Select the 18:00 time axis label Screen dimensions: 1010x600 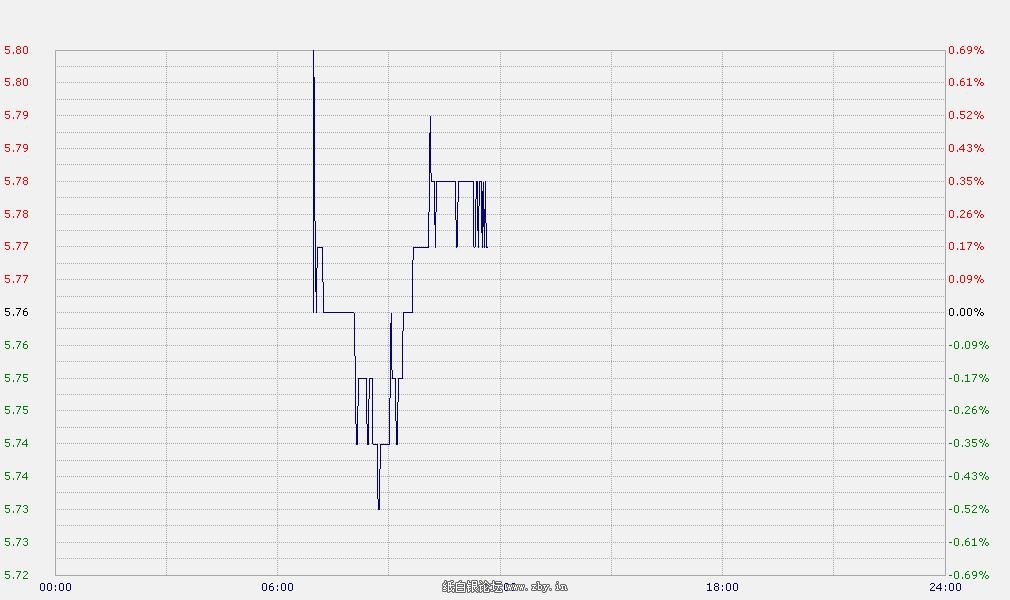[x=722, y=587]
